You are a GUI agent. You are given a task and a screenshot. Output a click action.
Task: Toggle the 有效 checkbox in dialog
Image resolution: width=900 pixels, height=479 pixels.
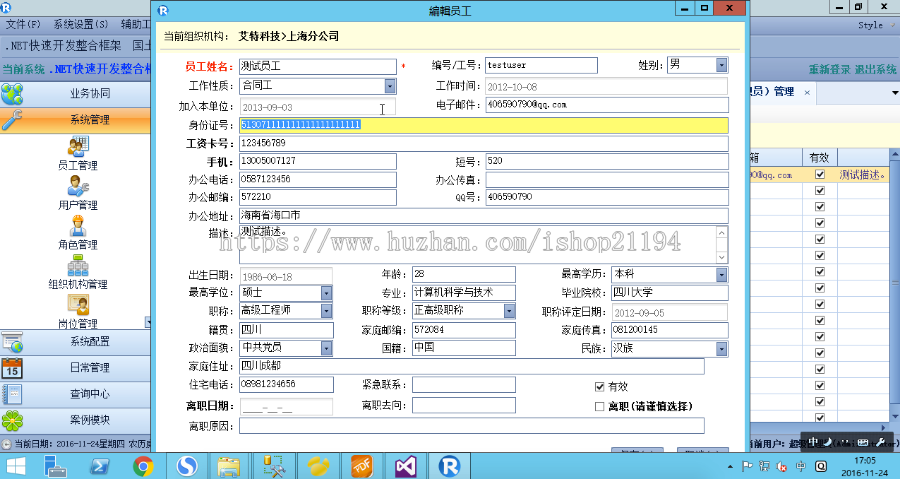coord(599,387)
